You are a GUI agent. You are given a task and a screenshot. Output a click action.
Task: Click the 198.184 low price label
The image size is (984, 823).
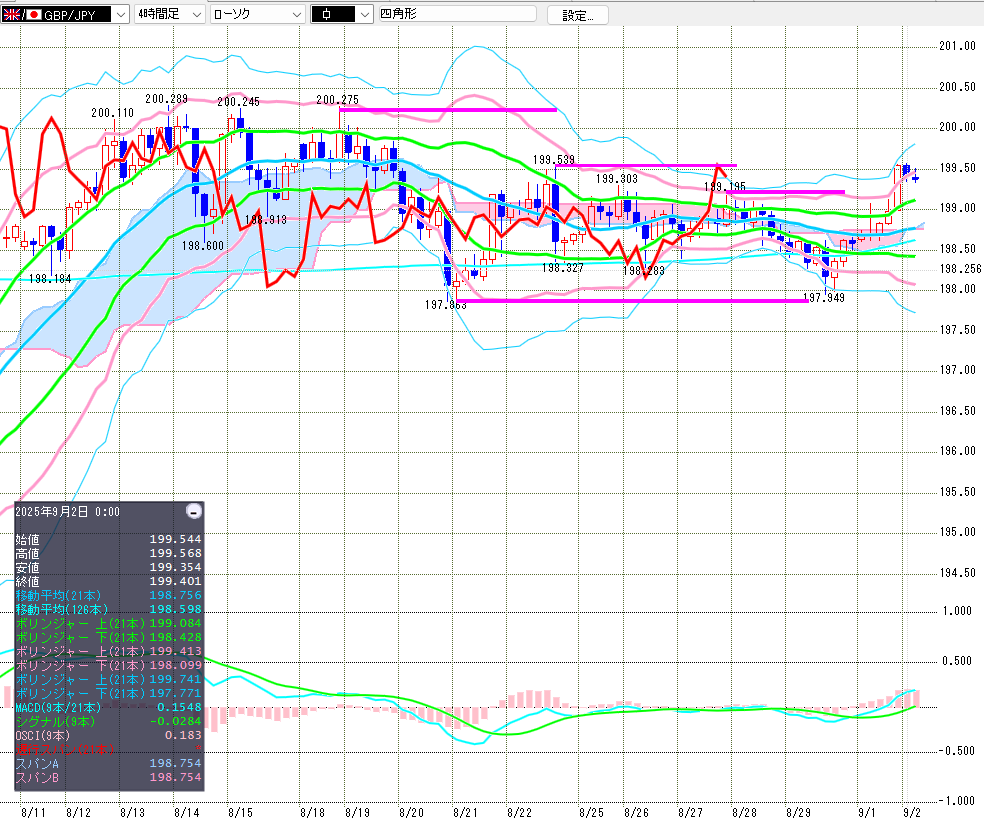[x=50, y=278]
